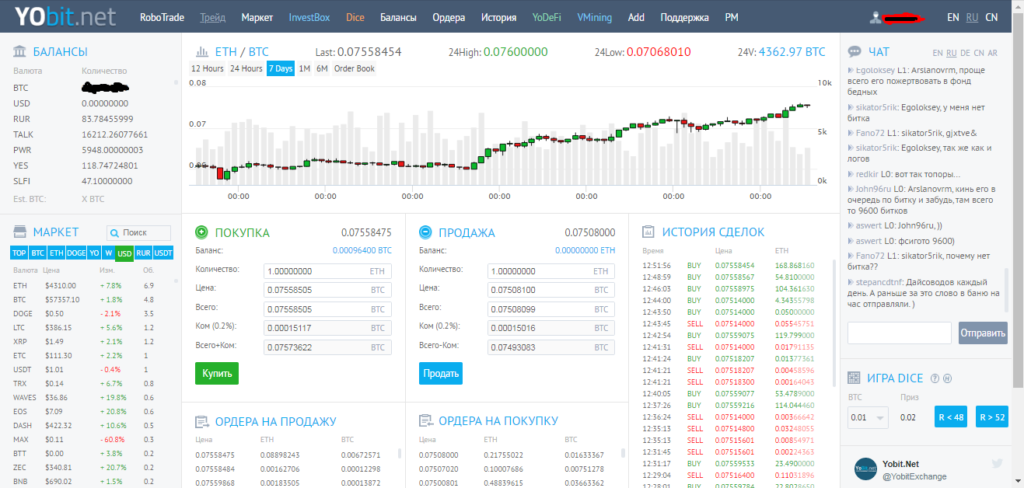Click the YObit.net logo
The width and height of the screenshot is (1024, 488).
[65, 16]
